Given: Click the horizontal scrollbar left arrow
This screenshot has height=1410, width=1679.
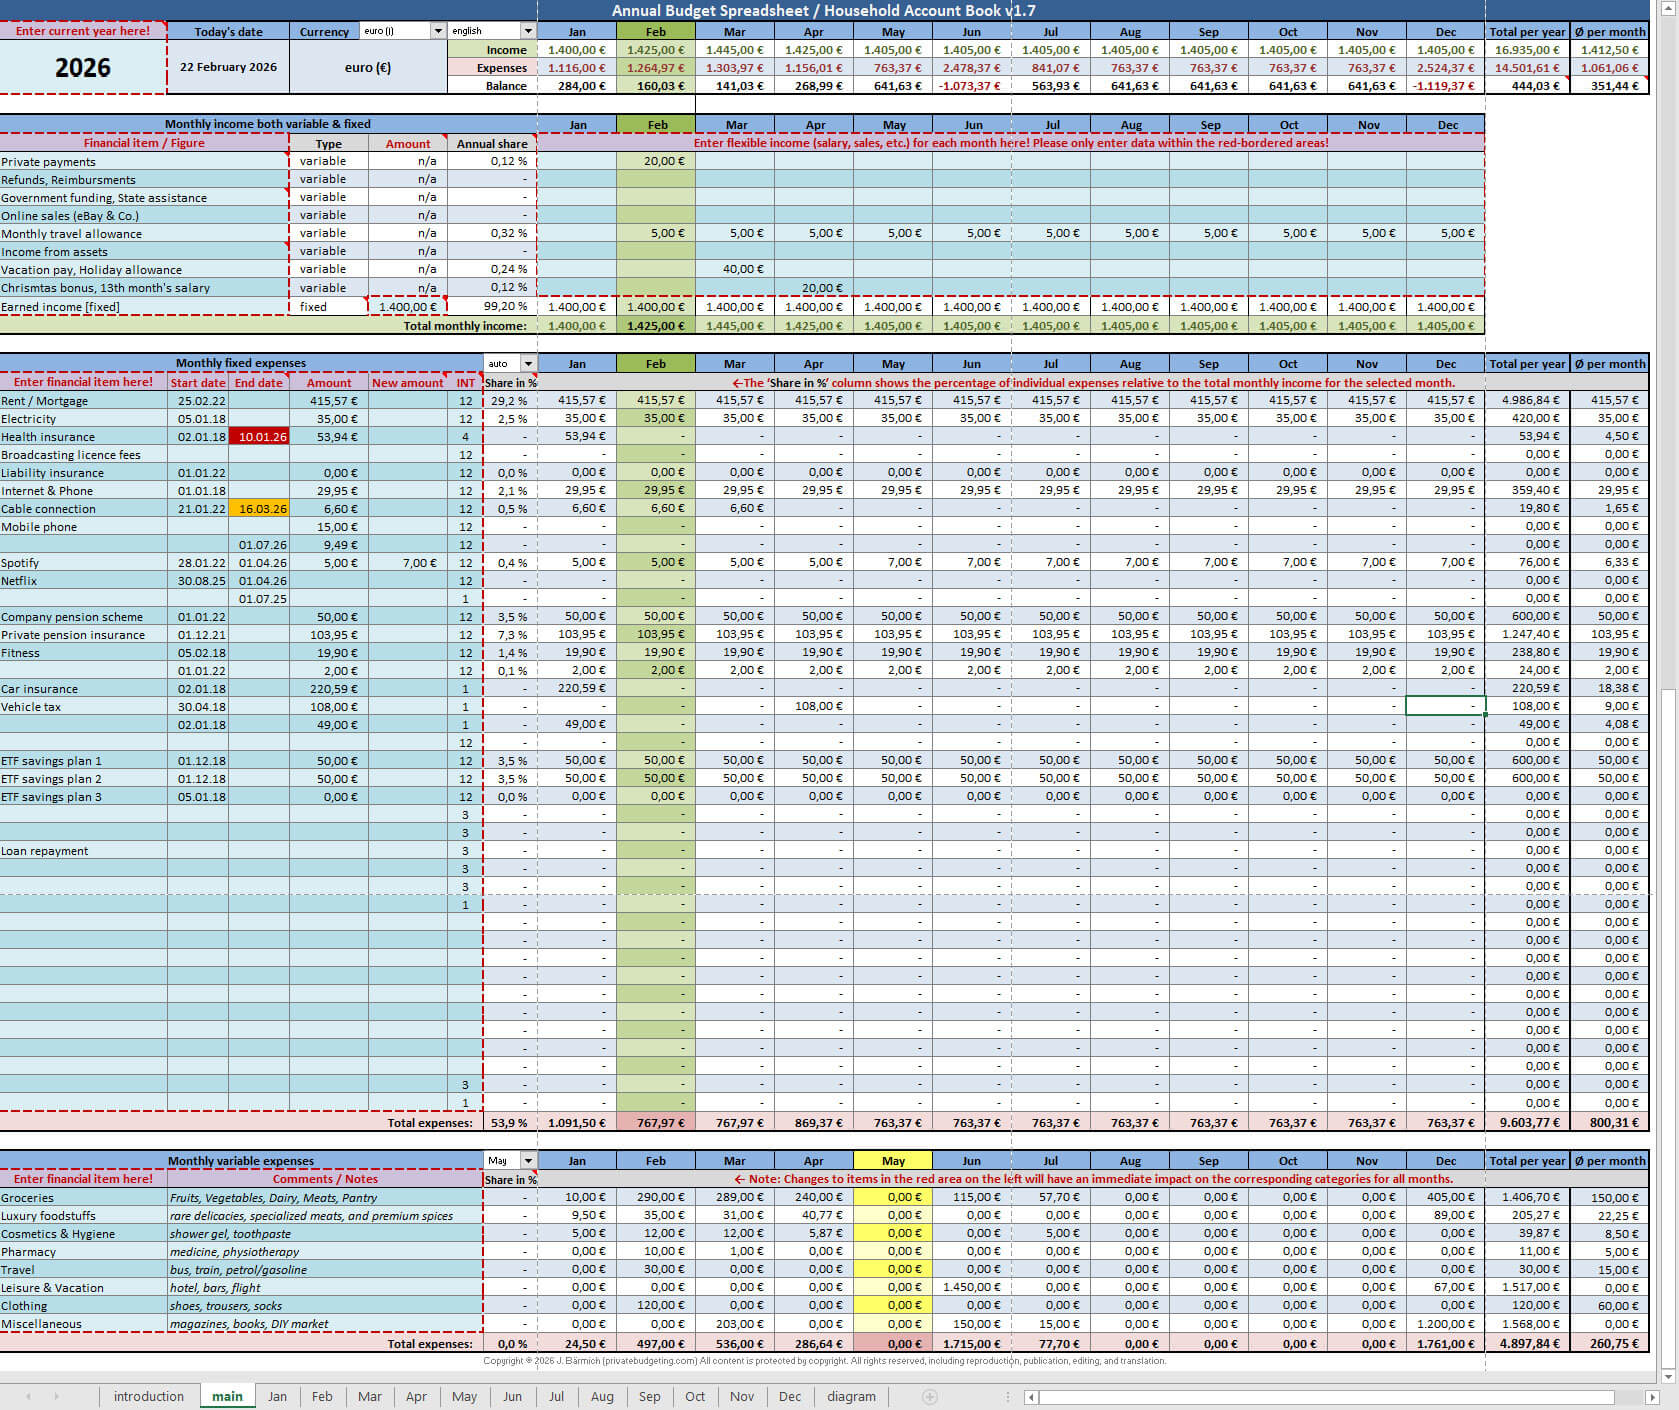Looking at the screenshot, I should [x=1031, y=1397].
